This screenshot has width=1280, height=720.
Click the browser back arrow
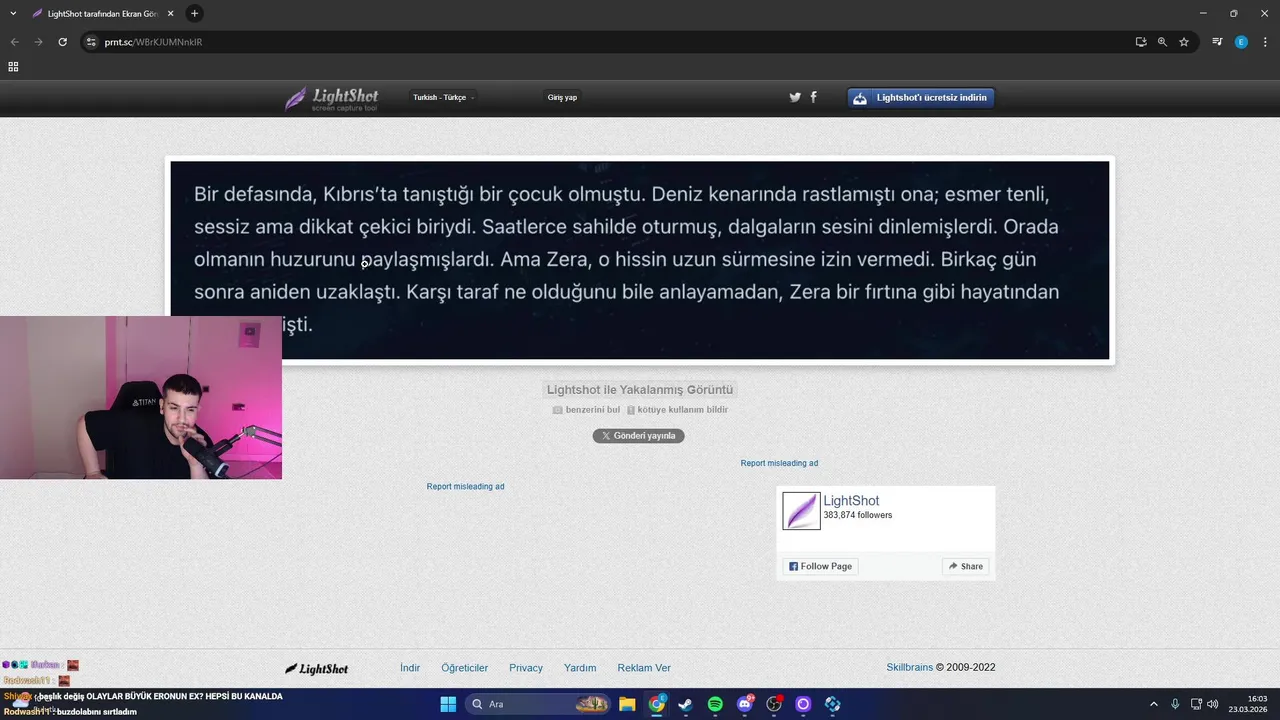14,42
